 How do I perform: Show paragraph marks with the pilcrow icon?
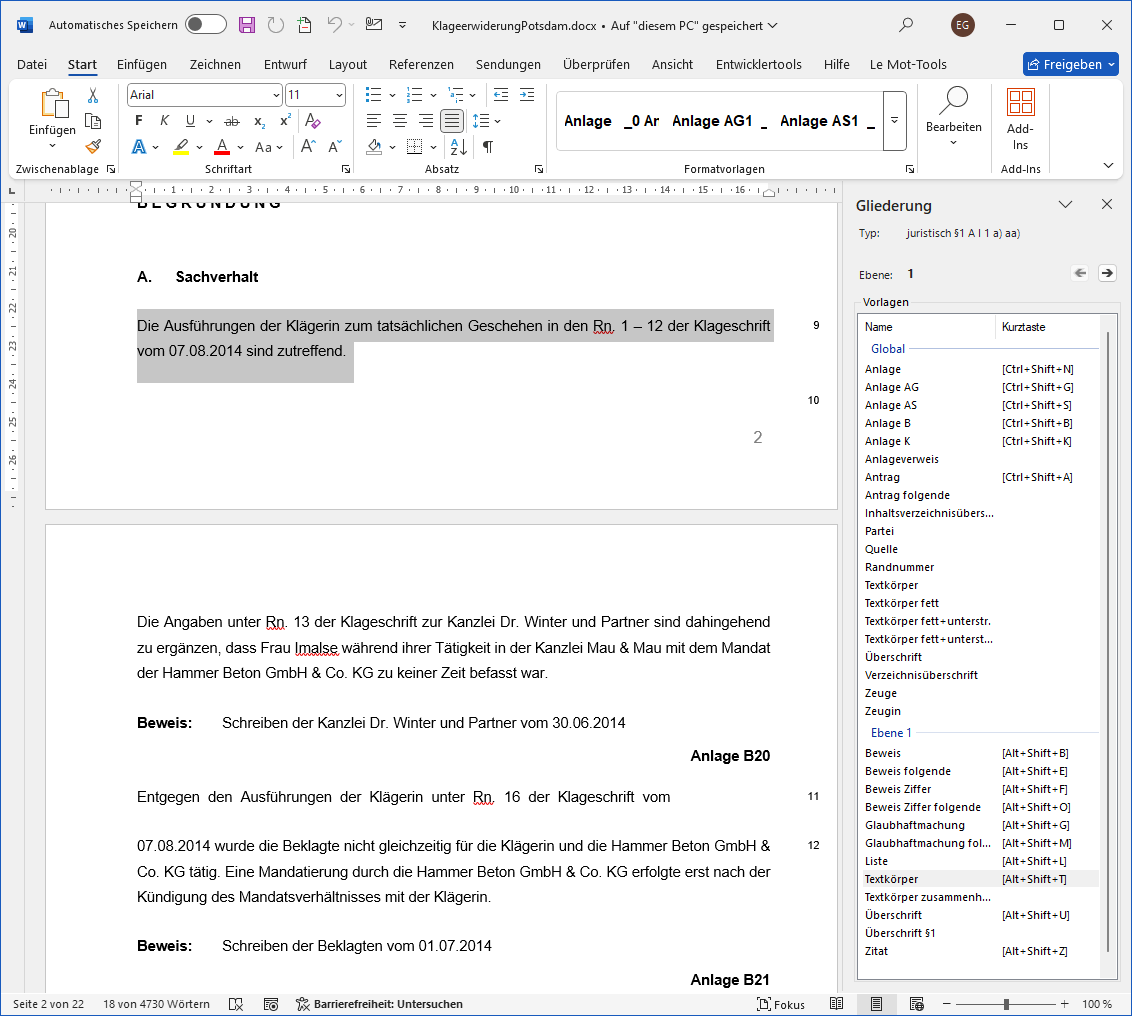(487, 147)
